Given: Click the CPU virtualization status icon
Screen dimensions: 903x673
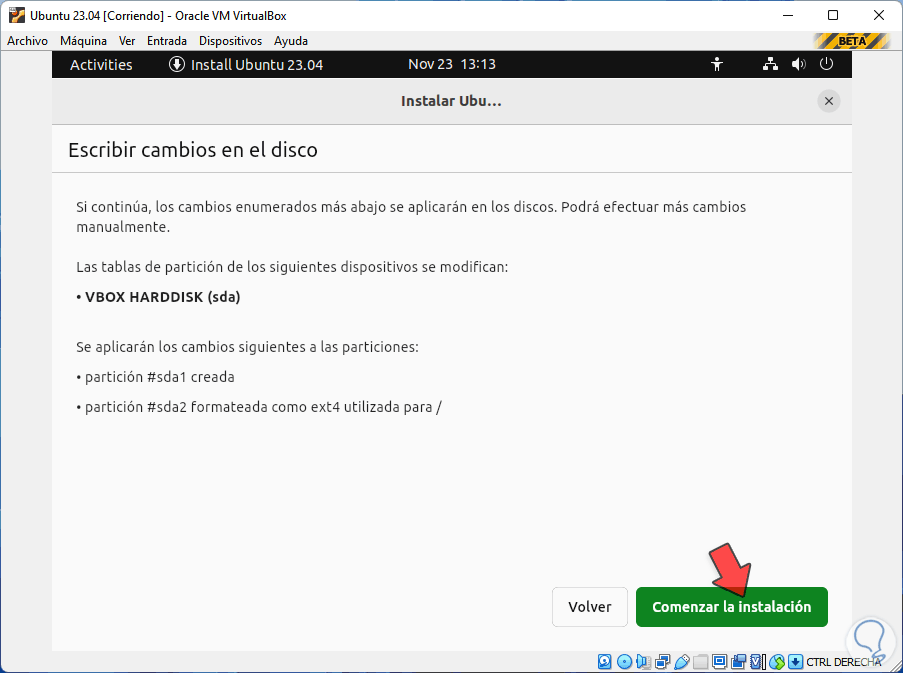Looking at the screenshot, I should click(x=757, y=661).
